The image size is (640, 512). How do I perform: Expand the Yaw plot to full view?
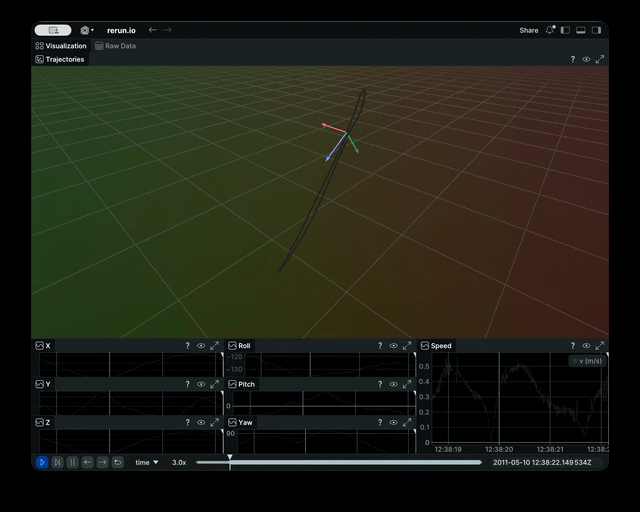coord(407,422)
